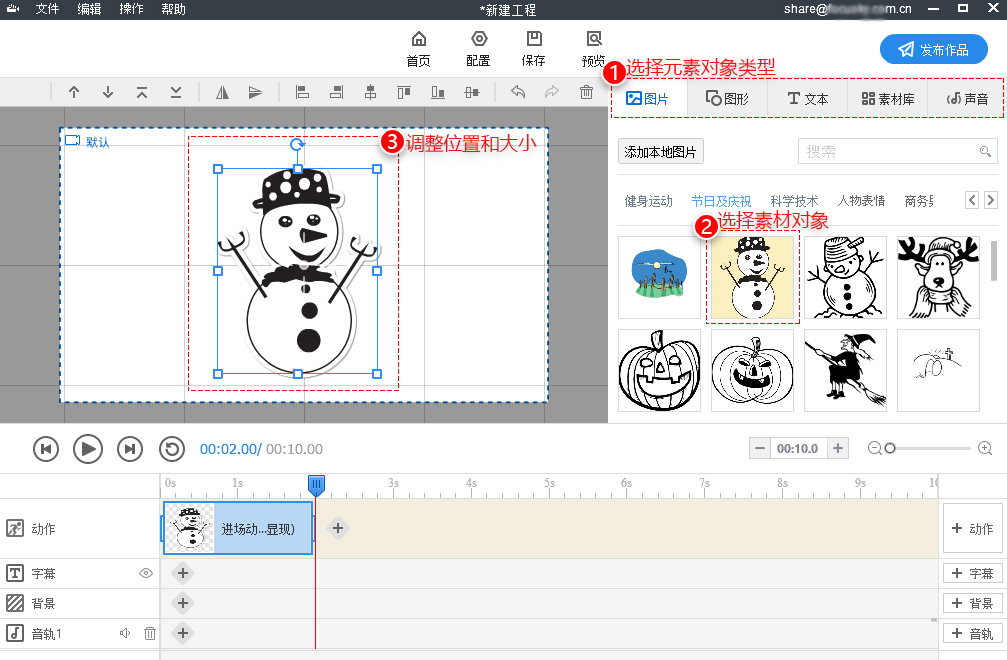Click the blue playhead marker at 2s
The height and width of the screenshot is (660, 1007).
coord(316,485)
